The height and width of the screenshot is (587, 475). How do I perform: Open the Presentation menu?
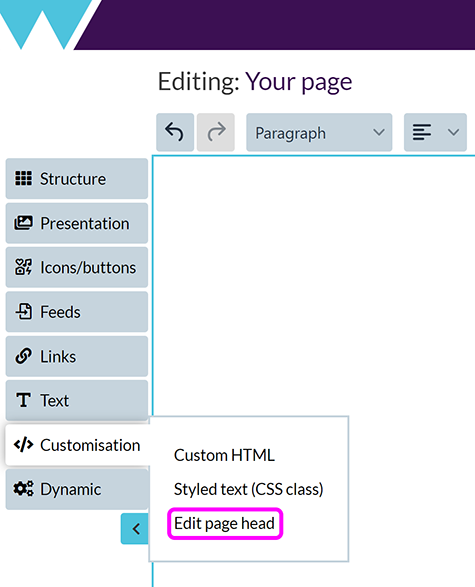click(x=77, y=223)
